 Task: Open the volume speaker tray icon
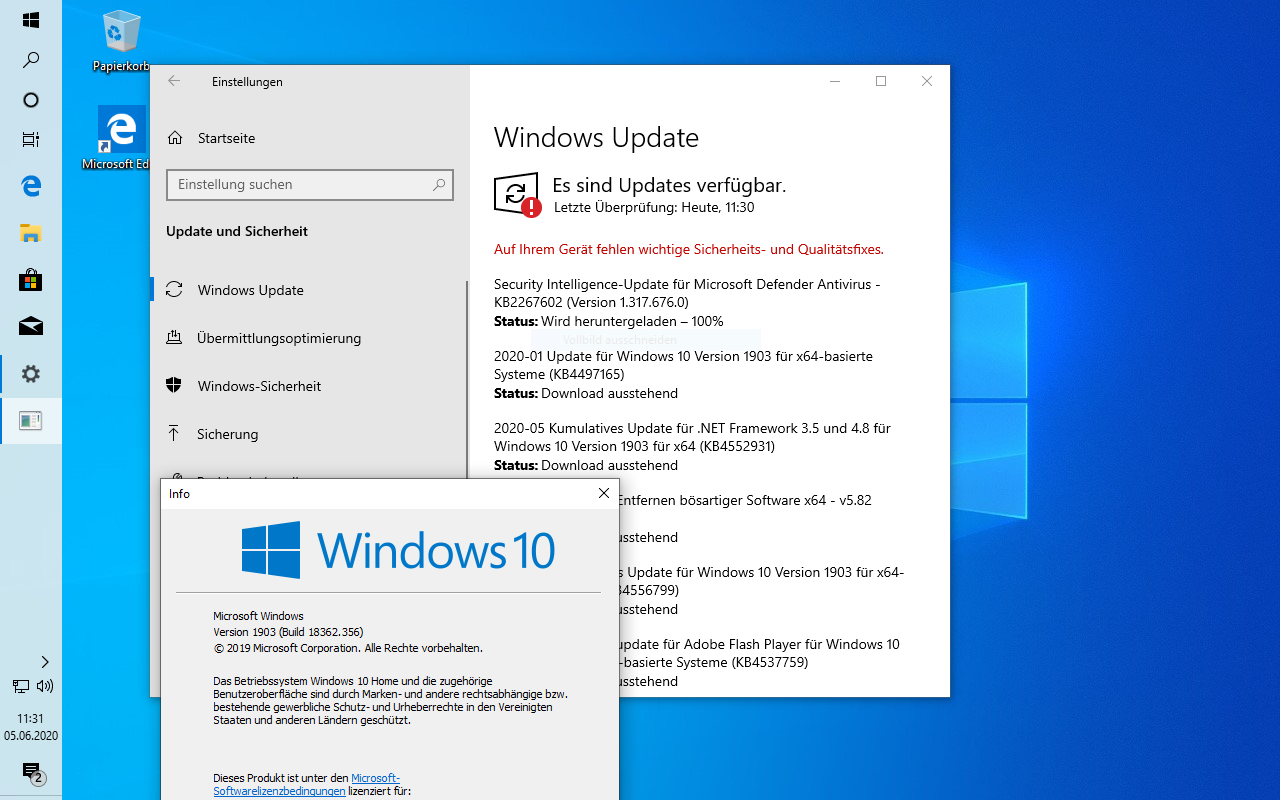tap(45, 686)
